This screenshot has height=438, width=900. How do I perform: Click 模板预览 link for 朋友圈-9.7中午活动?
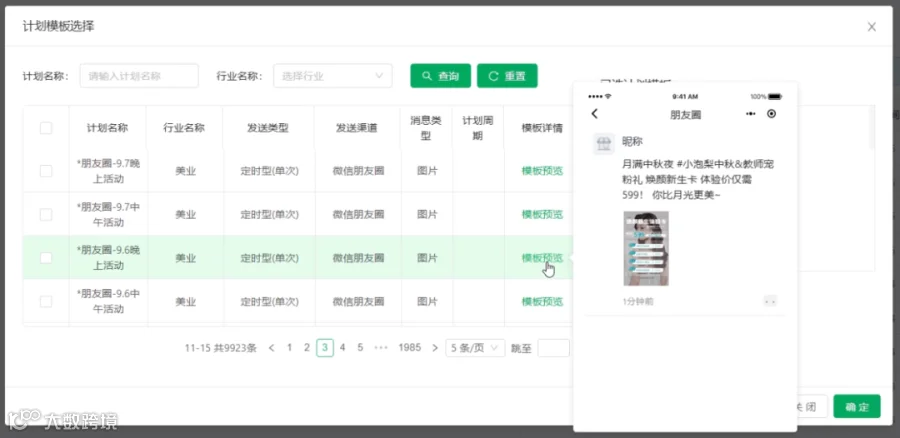coord(542,214)
